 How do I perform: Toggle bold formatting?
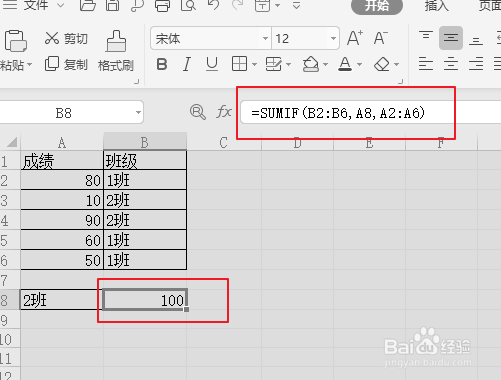(x=162, y=64)
